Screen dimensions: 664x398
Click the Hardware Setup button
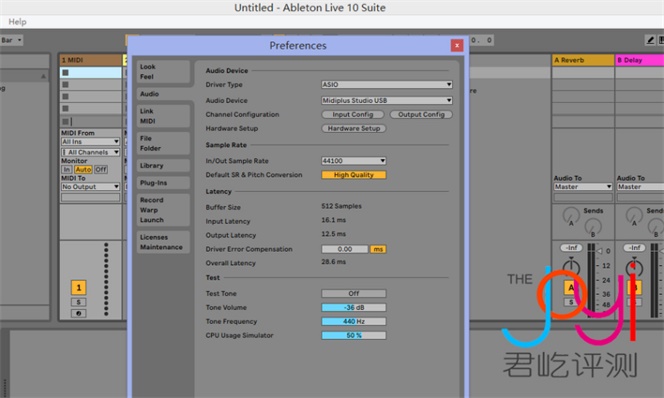354,128
